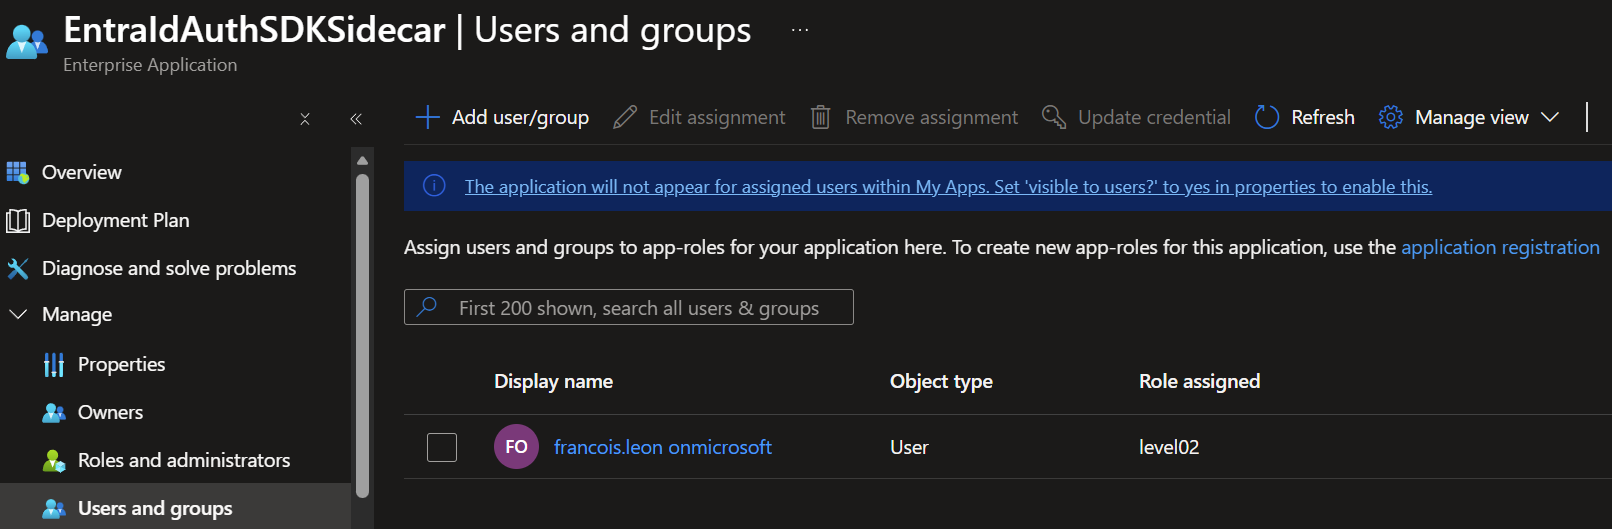Click the My Apps visibility banner link
The width and height of the screenshot is (1612, 529).
[948, 186]
